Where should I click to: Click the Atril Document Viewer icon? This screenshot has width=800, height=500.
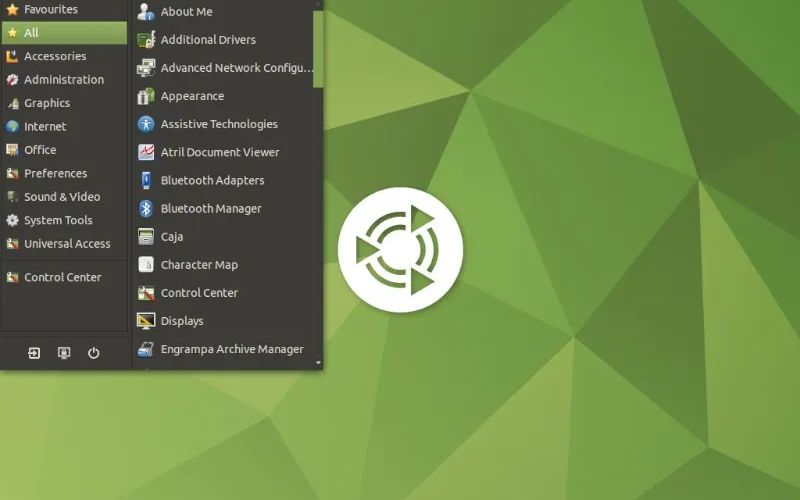pyautogui.click(x=146, y=152)
